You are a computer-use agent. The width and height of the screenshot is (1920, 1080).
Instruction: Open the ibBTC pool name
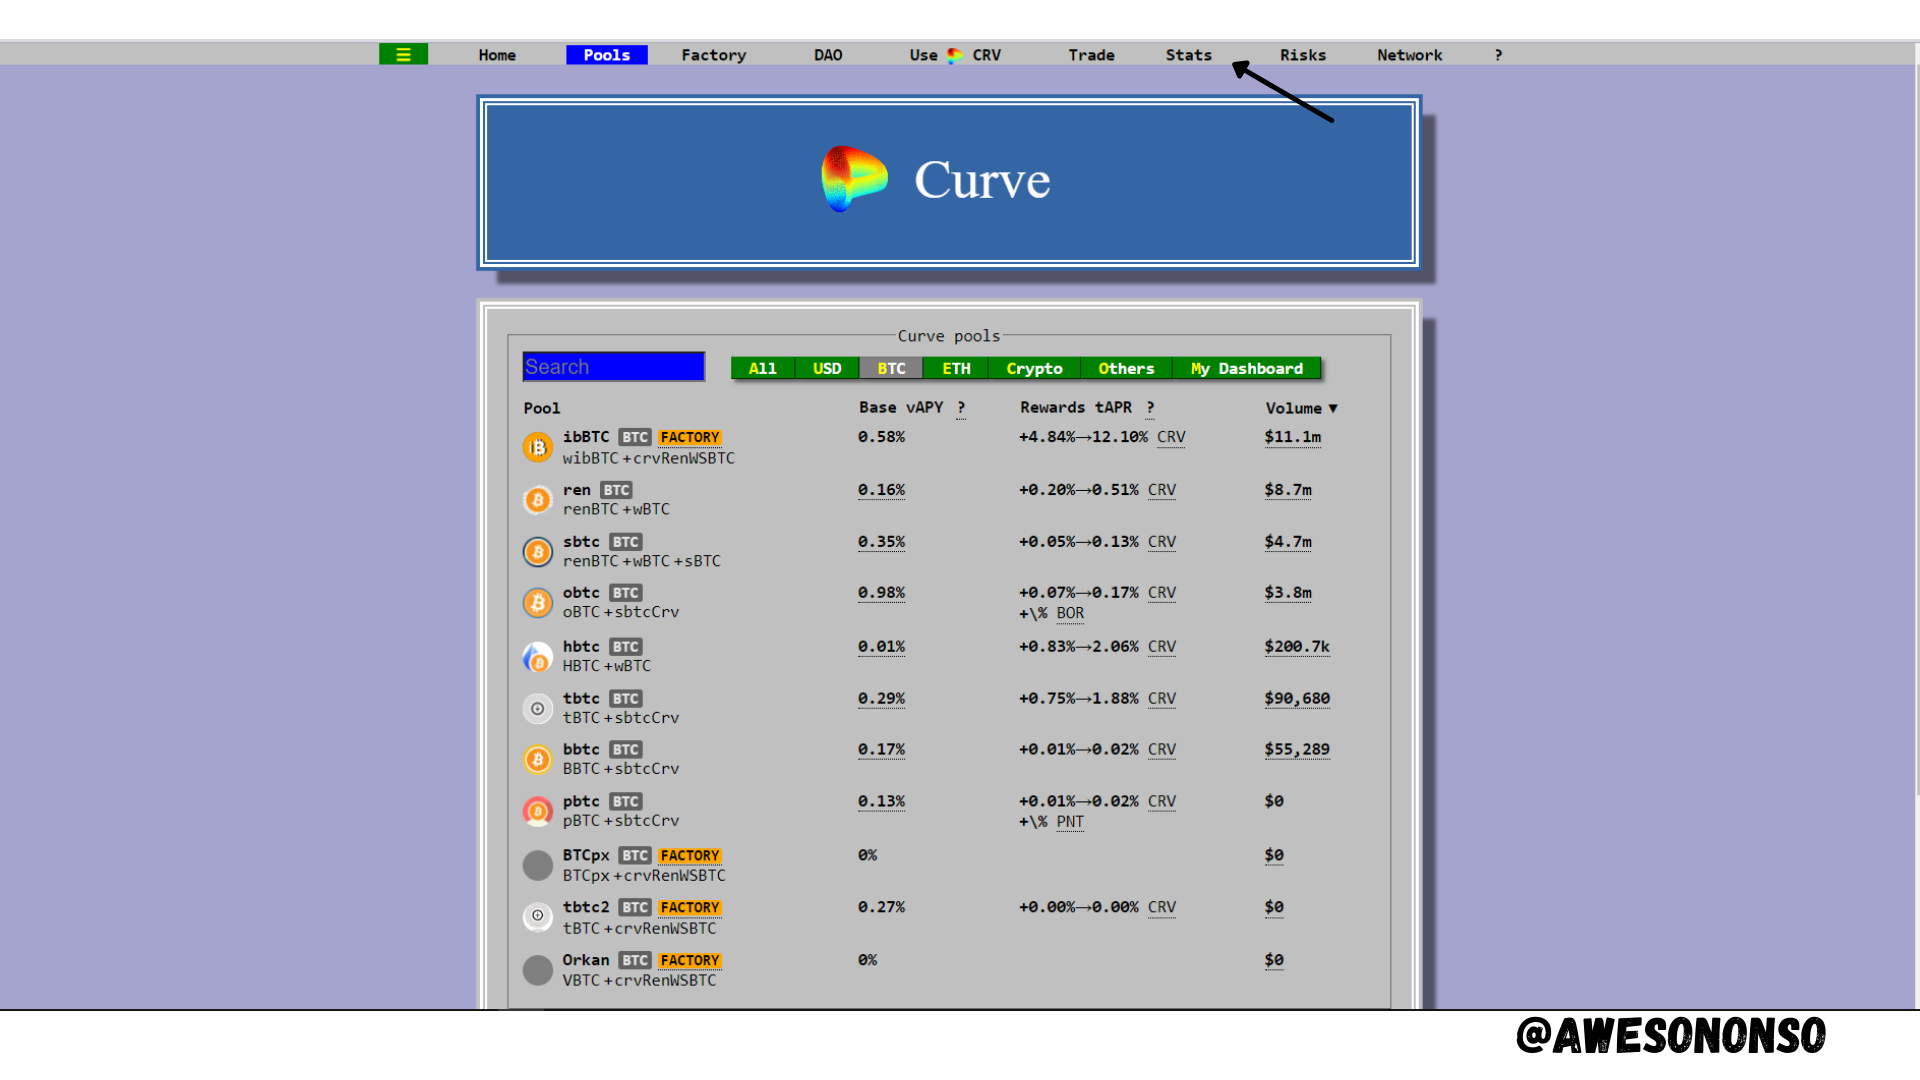click(x=586, y=438)
